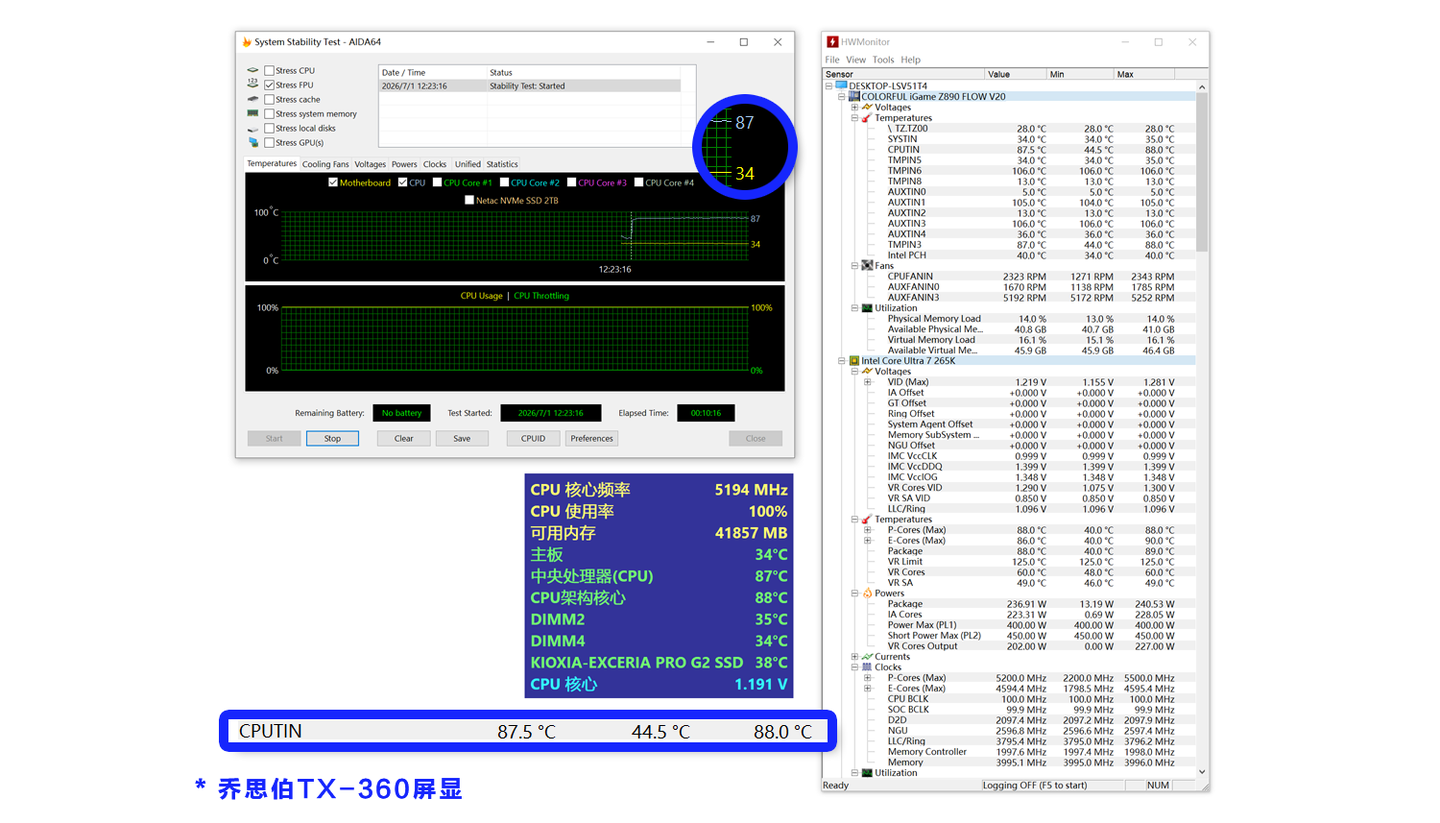Check the CPU Core #1 graph checkbox

click(437, 183)
